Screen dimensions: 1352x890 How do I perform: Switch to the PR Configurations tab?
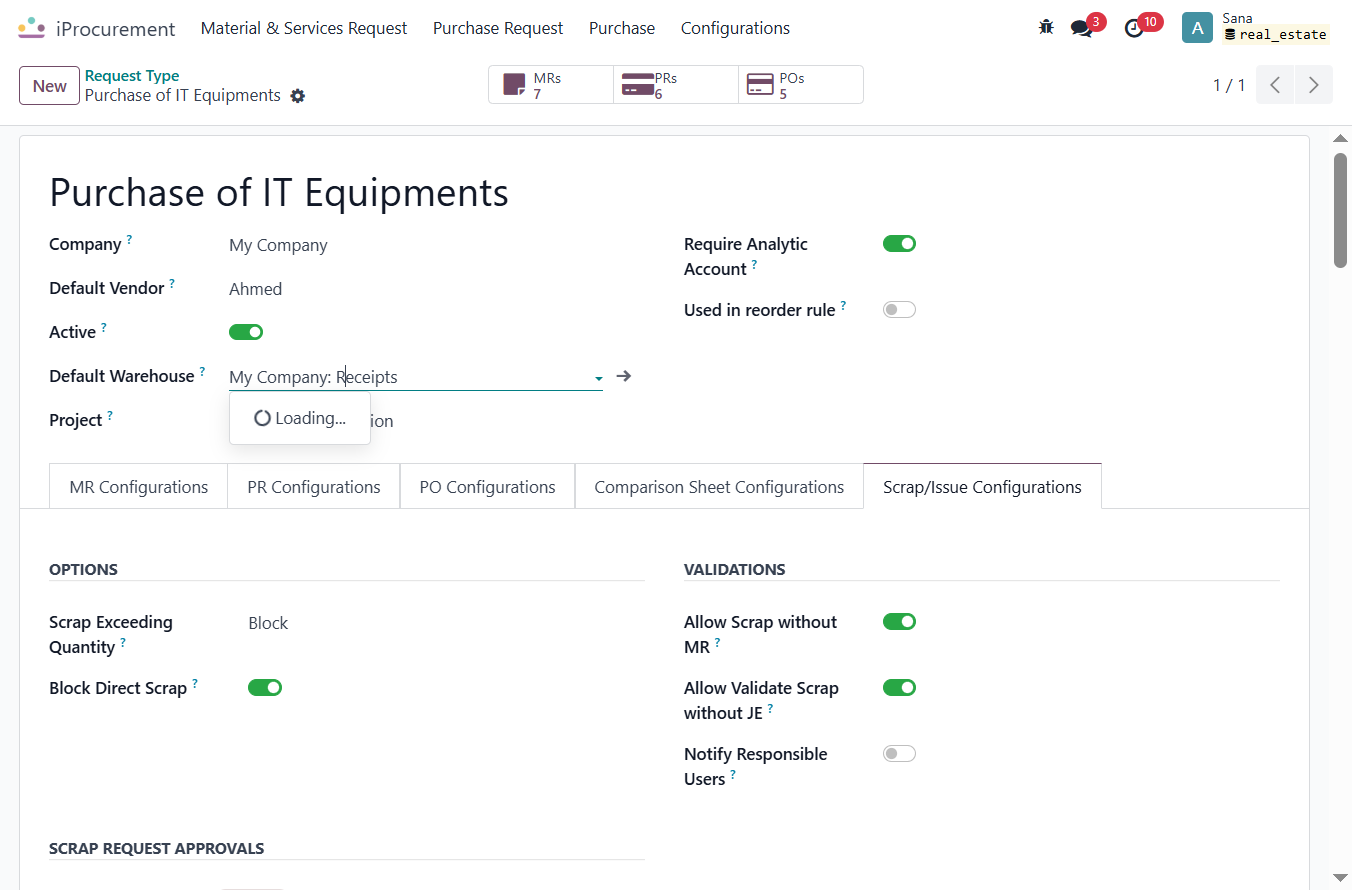pyautogui.click(x=314, y=487)
